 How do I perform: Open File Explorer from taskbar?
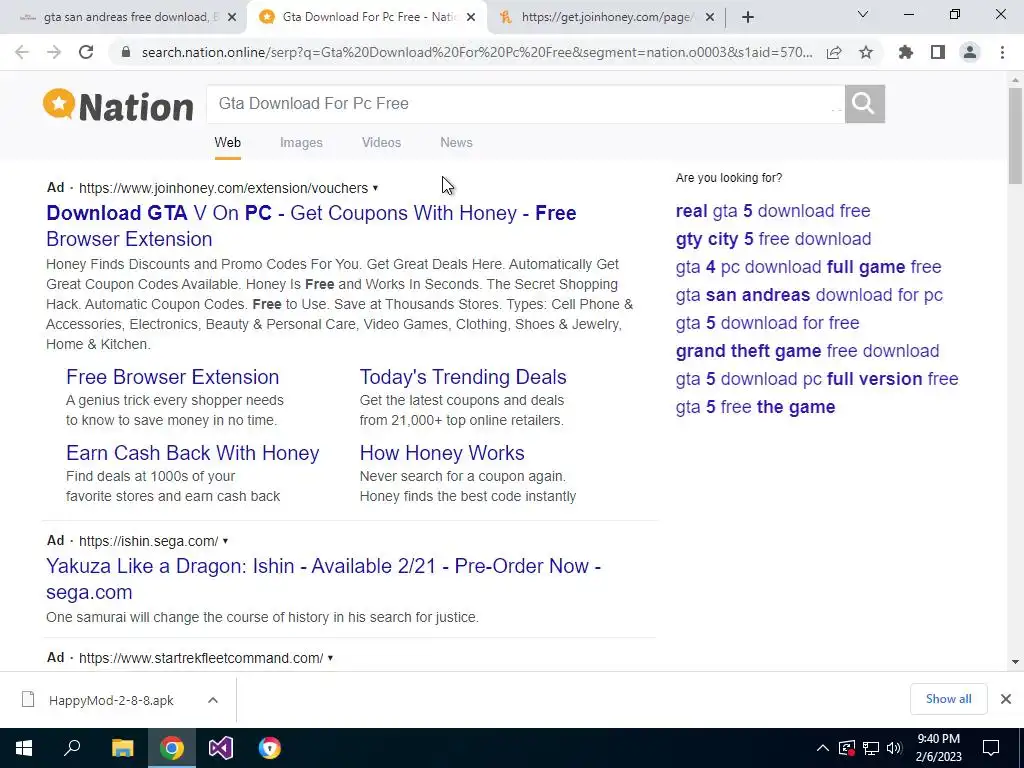tap(122, 748)
